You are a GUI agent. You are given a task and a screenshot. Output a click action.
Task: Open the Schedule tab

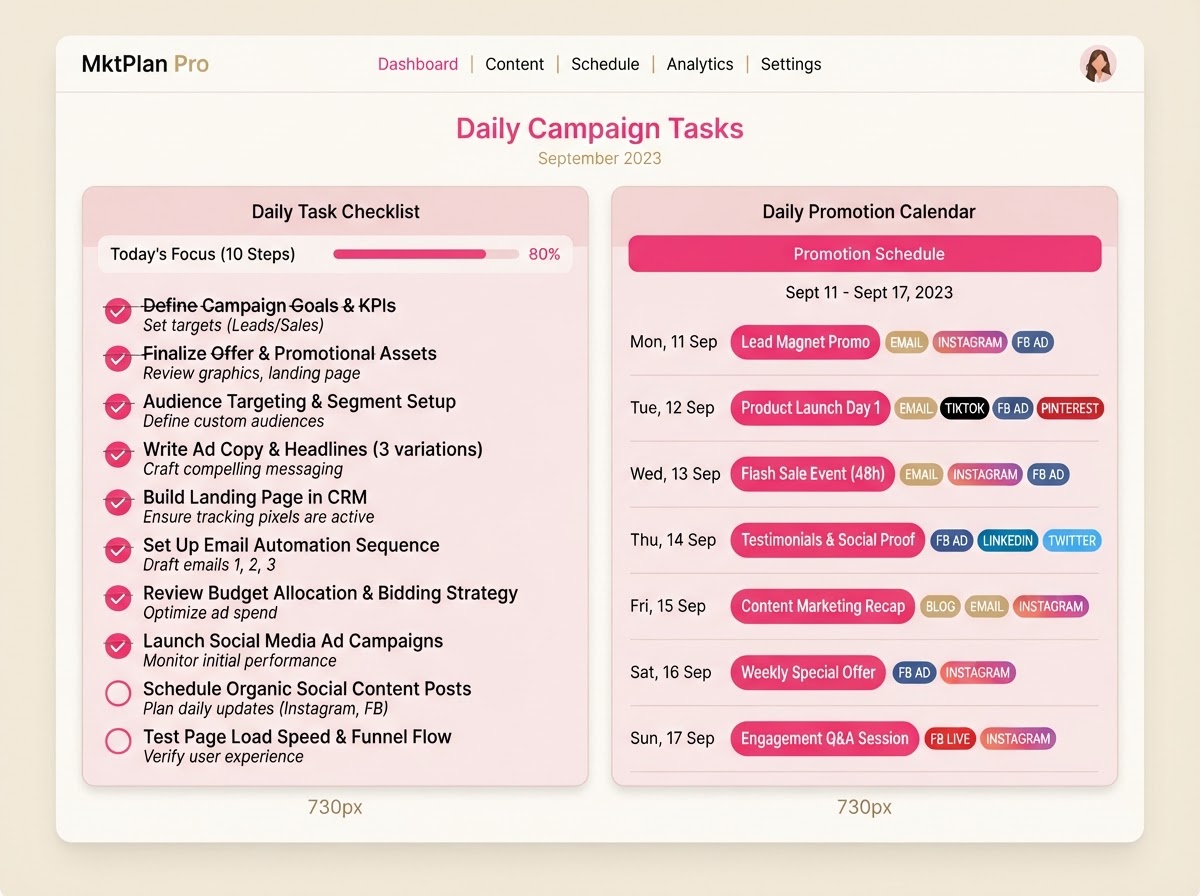click(x=605, y=64)
